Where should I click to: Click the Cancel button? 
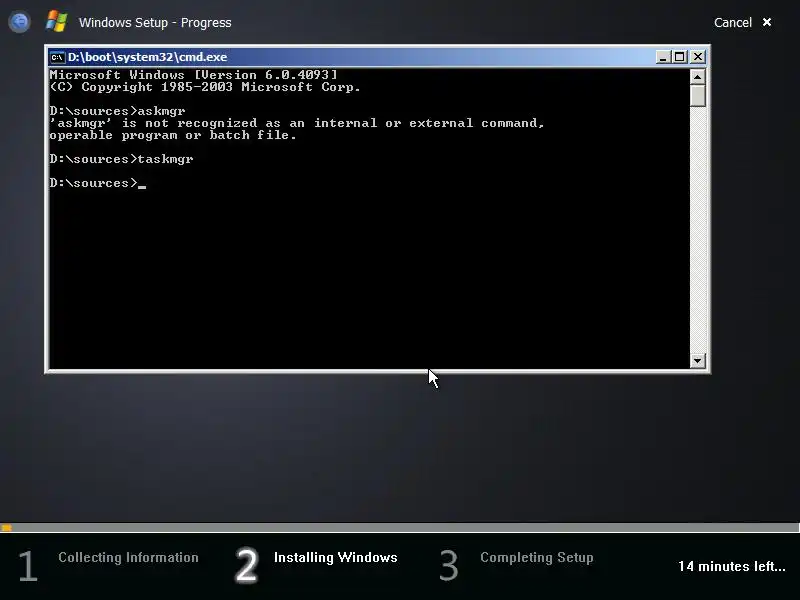pos(733,22)
